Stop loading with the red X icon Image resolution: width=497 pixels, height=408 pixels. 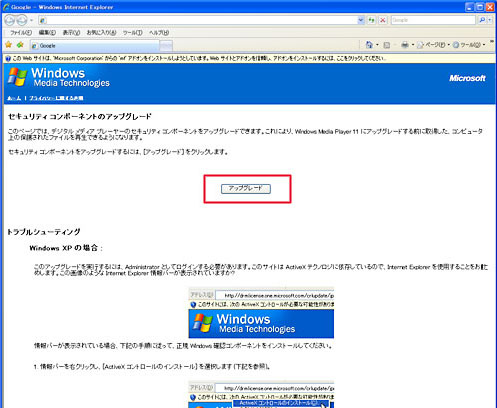click(383, 20)
